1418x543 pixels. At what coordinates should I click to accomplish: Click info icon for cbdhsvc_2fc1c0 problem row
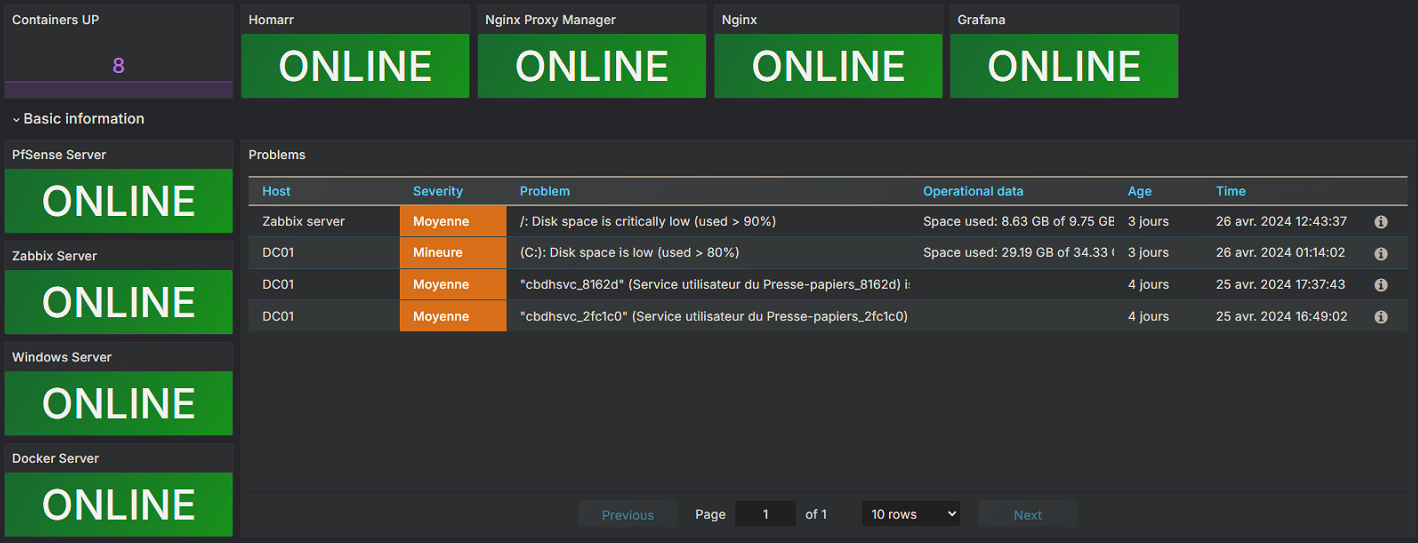tap(1381, 317)
